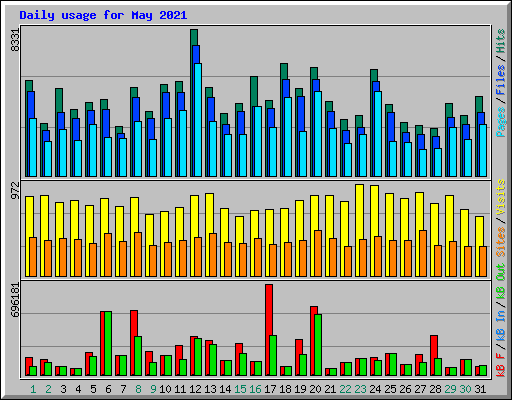This screenshot has height=400, width=512.
Task: Click the "Hits" legend label
Action: (501, 41)
